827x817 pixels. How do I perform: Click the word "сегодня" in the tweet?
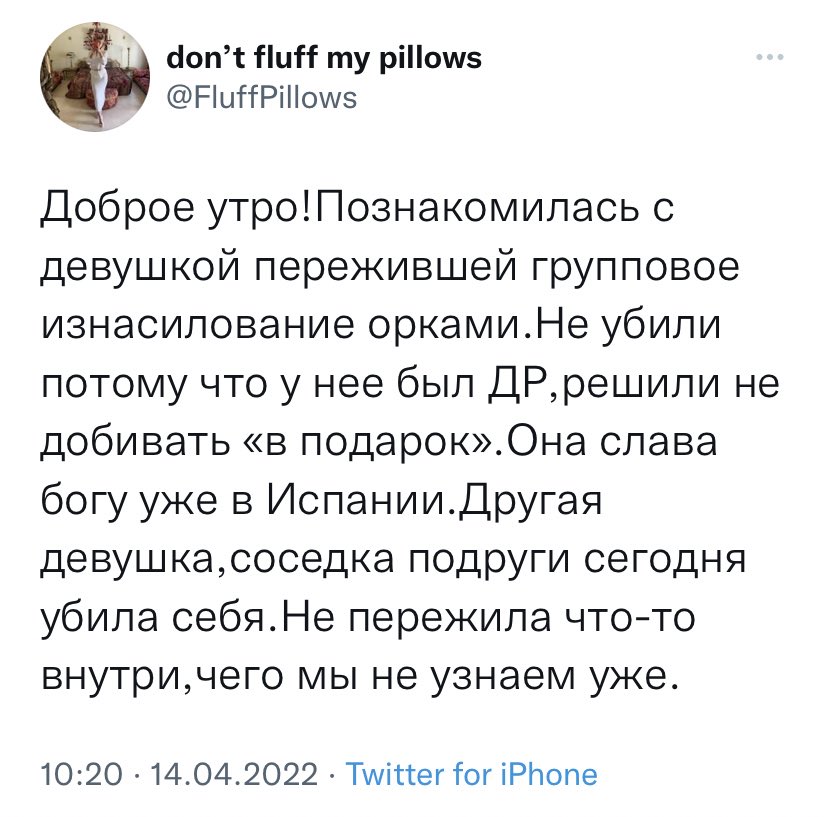(665, 561)
